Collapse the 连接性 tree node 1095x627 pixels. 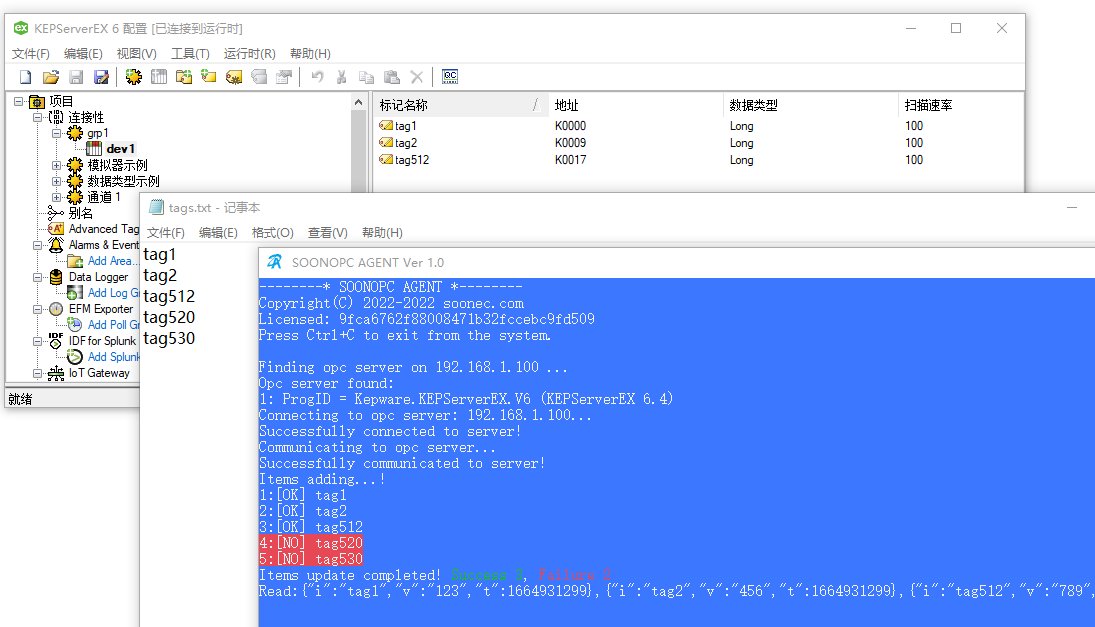click(38, 117)
